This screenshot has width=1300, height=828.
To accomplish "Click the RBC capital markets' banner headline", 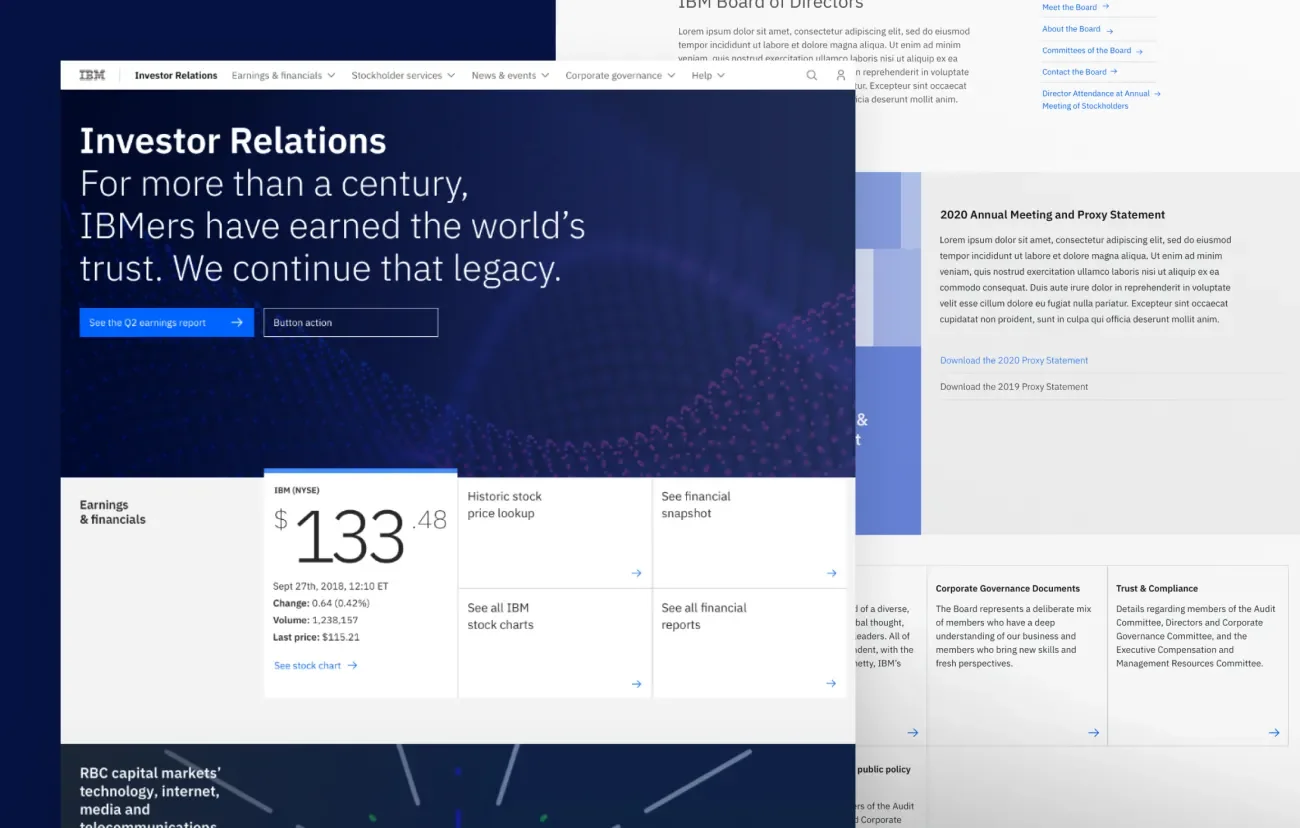I will click(x=150, y=799).
